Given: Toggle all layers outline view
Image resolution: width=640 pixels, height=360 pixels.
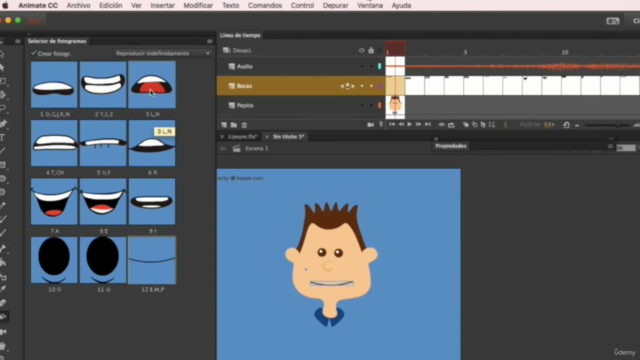Looking at the screenshot, I should pos(380,51).
